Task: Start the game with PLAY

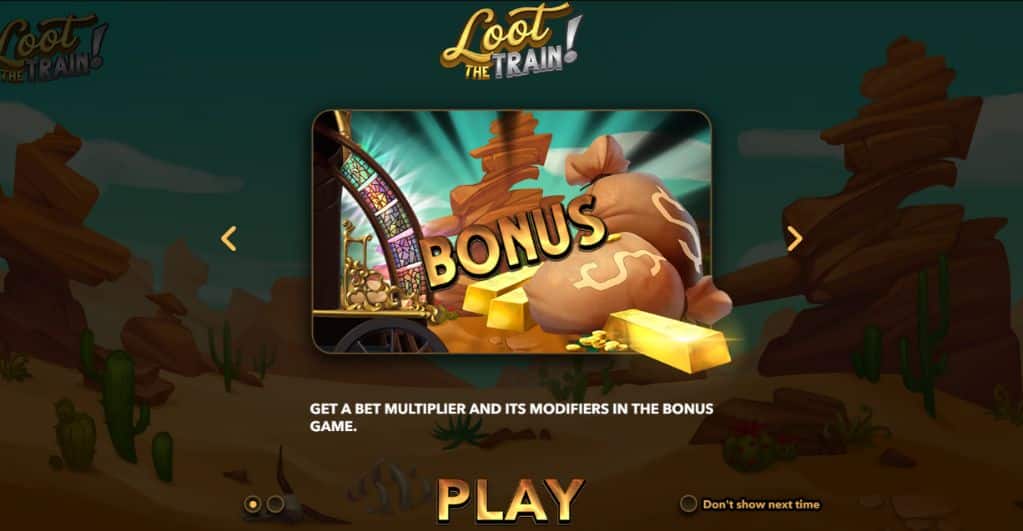Action: (511, 501)
